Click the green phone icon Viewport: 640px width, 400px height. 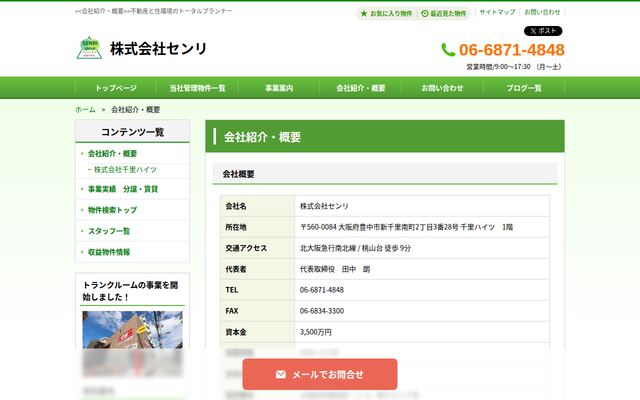448,50
